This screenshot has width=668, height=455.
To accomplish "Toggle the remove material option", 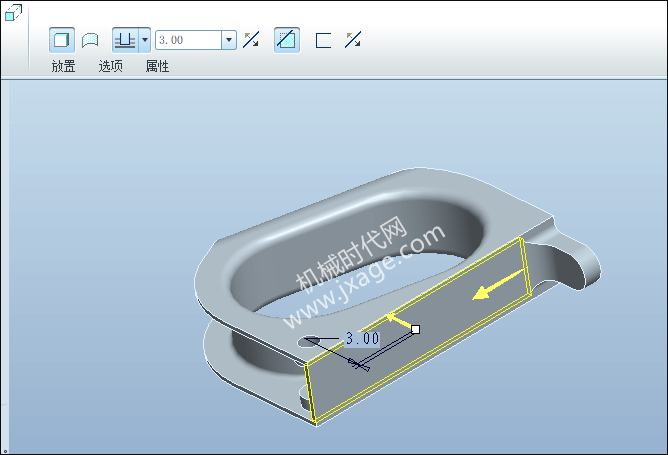I will click(x=287, y=40).
